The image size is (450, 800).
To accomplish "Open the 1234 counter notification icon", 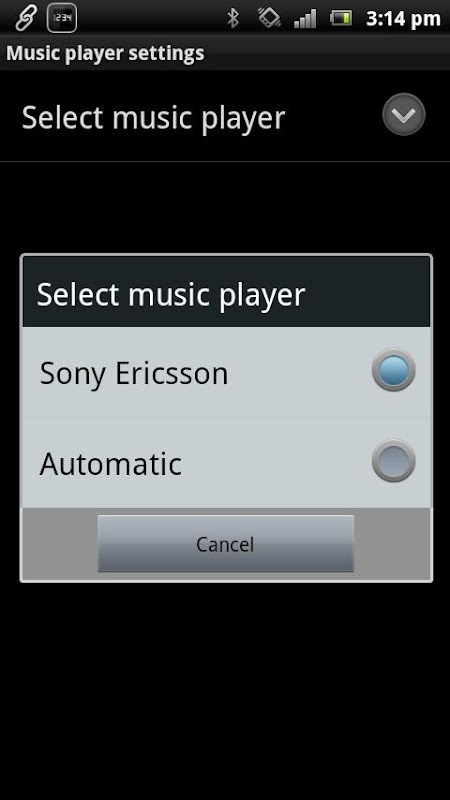I will 62,18.
